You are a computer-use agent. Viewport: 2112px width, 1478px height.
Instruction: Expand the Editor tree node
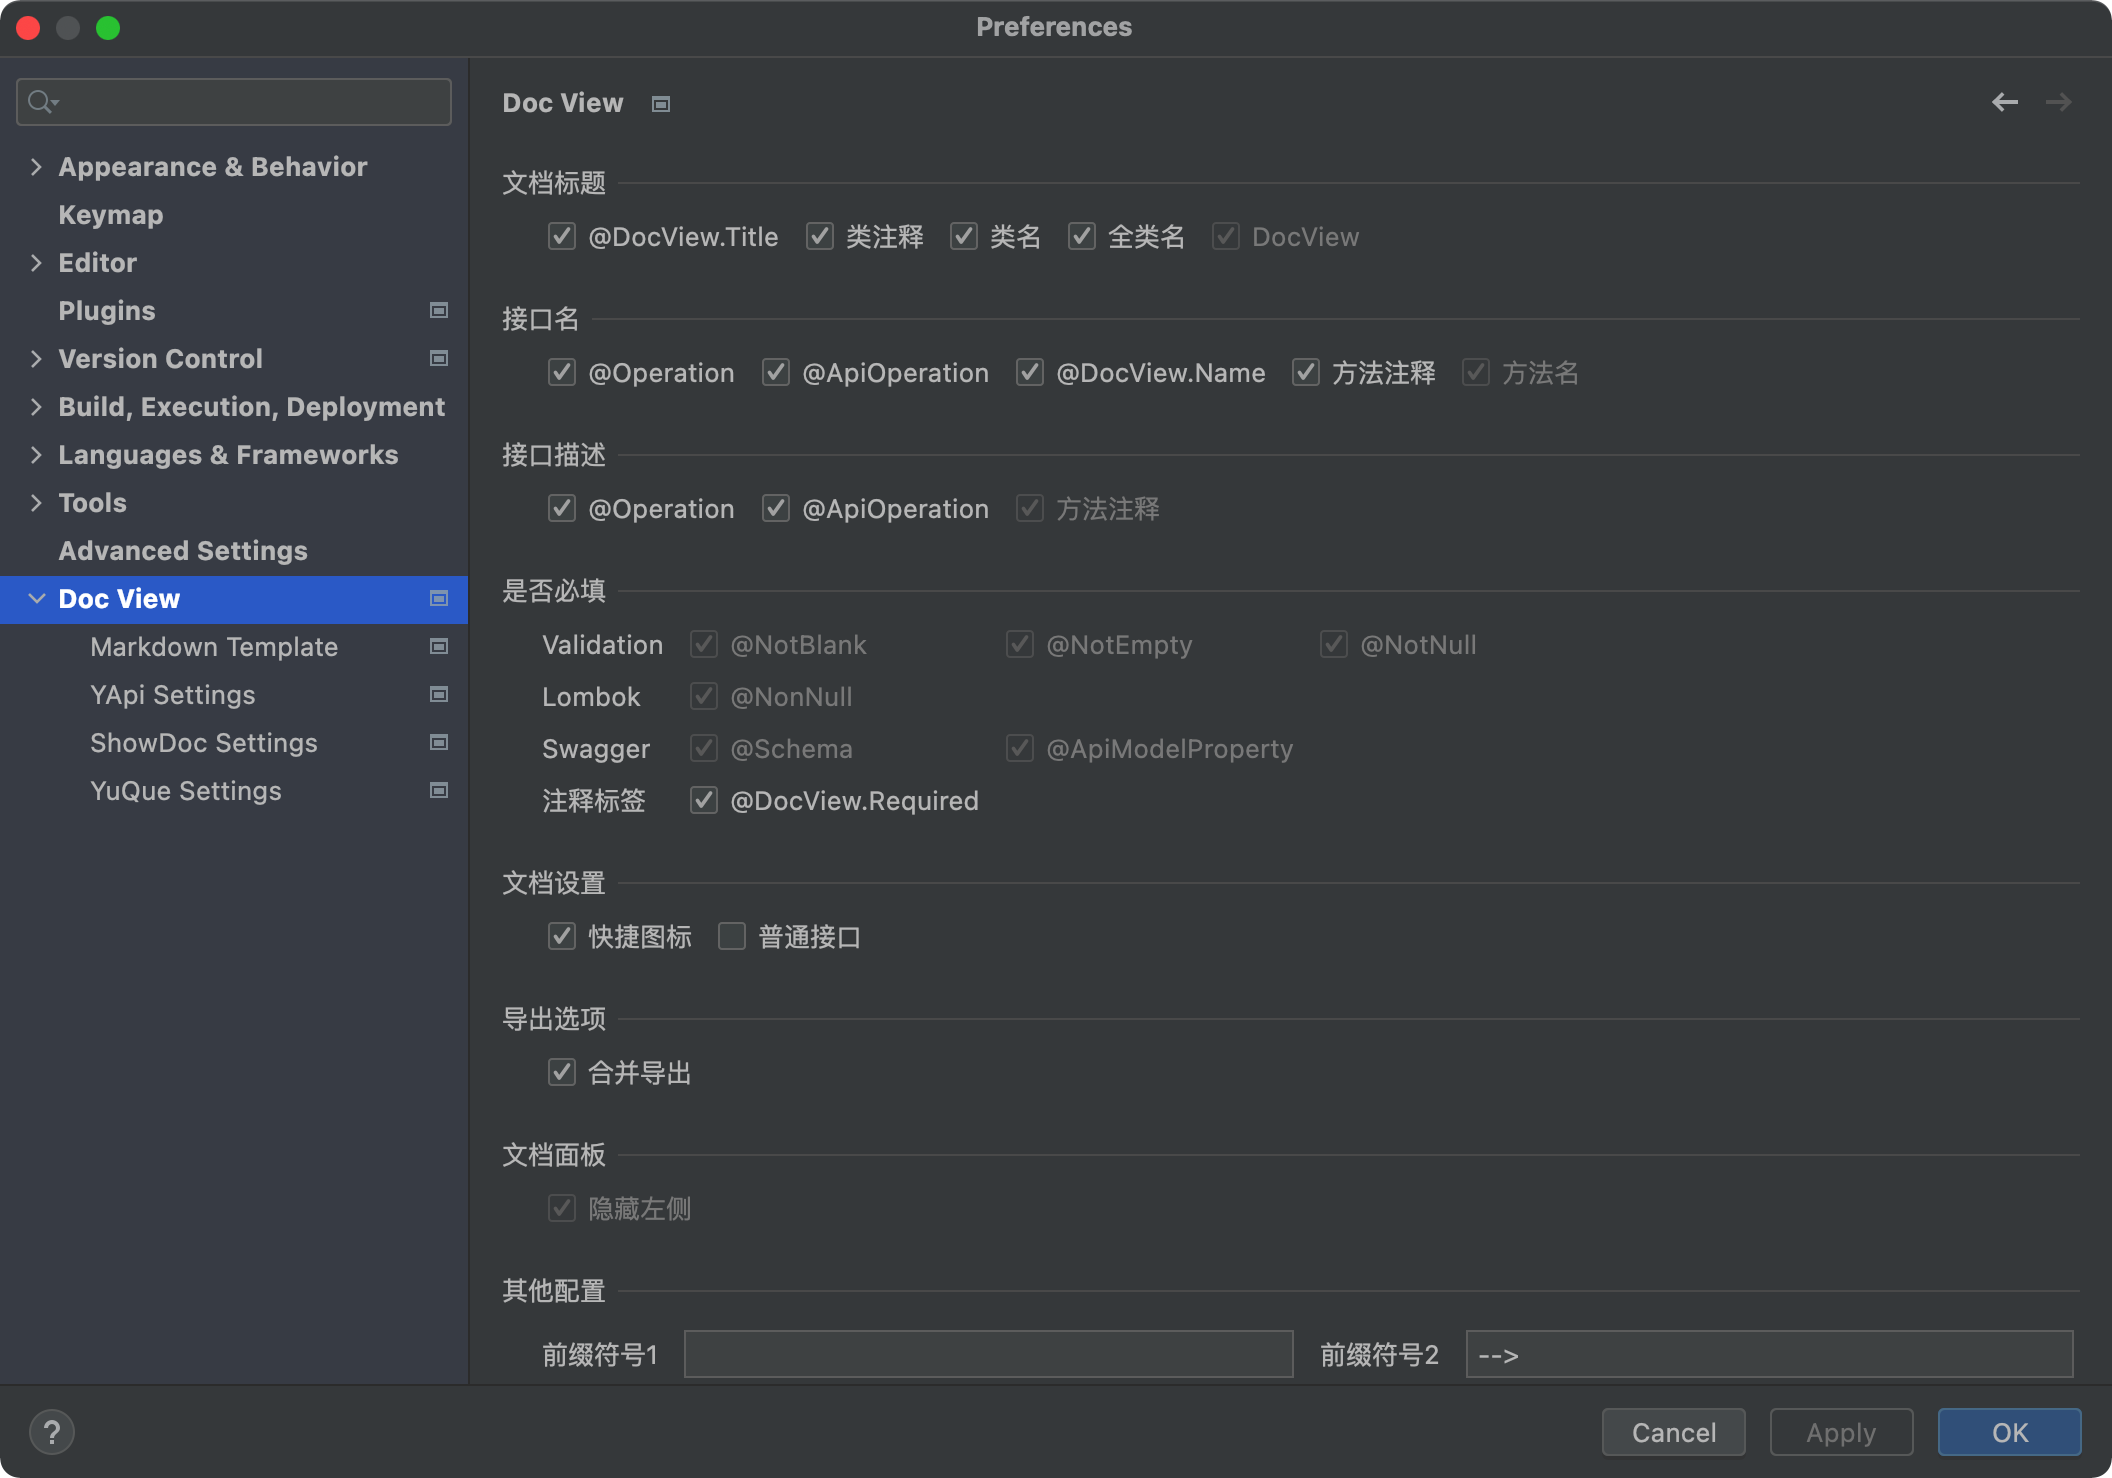(36, 262)
